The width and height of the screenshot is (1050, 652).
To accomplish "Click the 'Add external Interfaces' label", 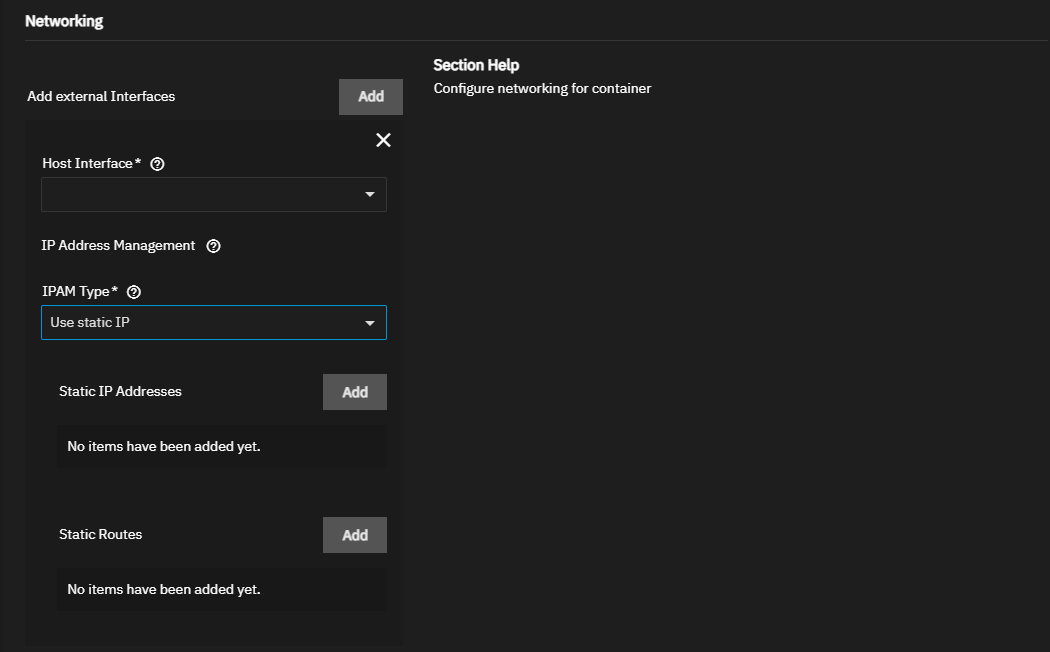I will [101, 97].
